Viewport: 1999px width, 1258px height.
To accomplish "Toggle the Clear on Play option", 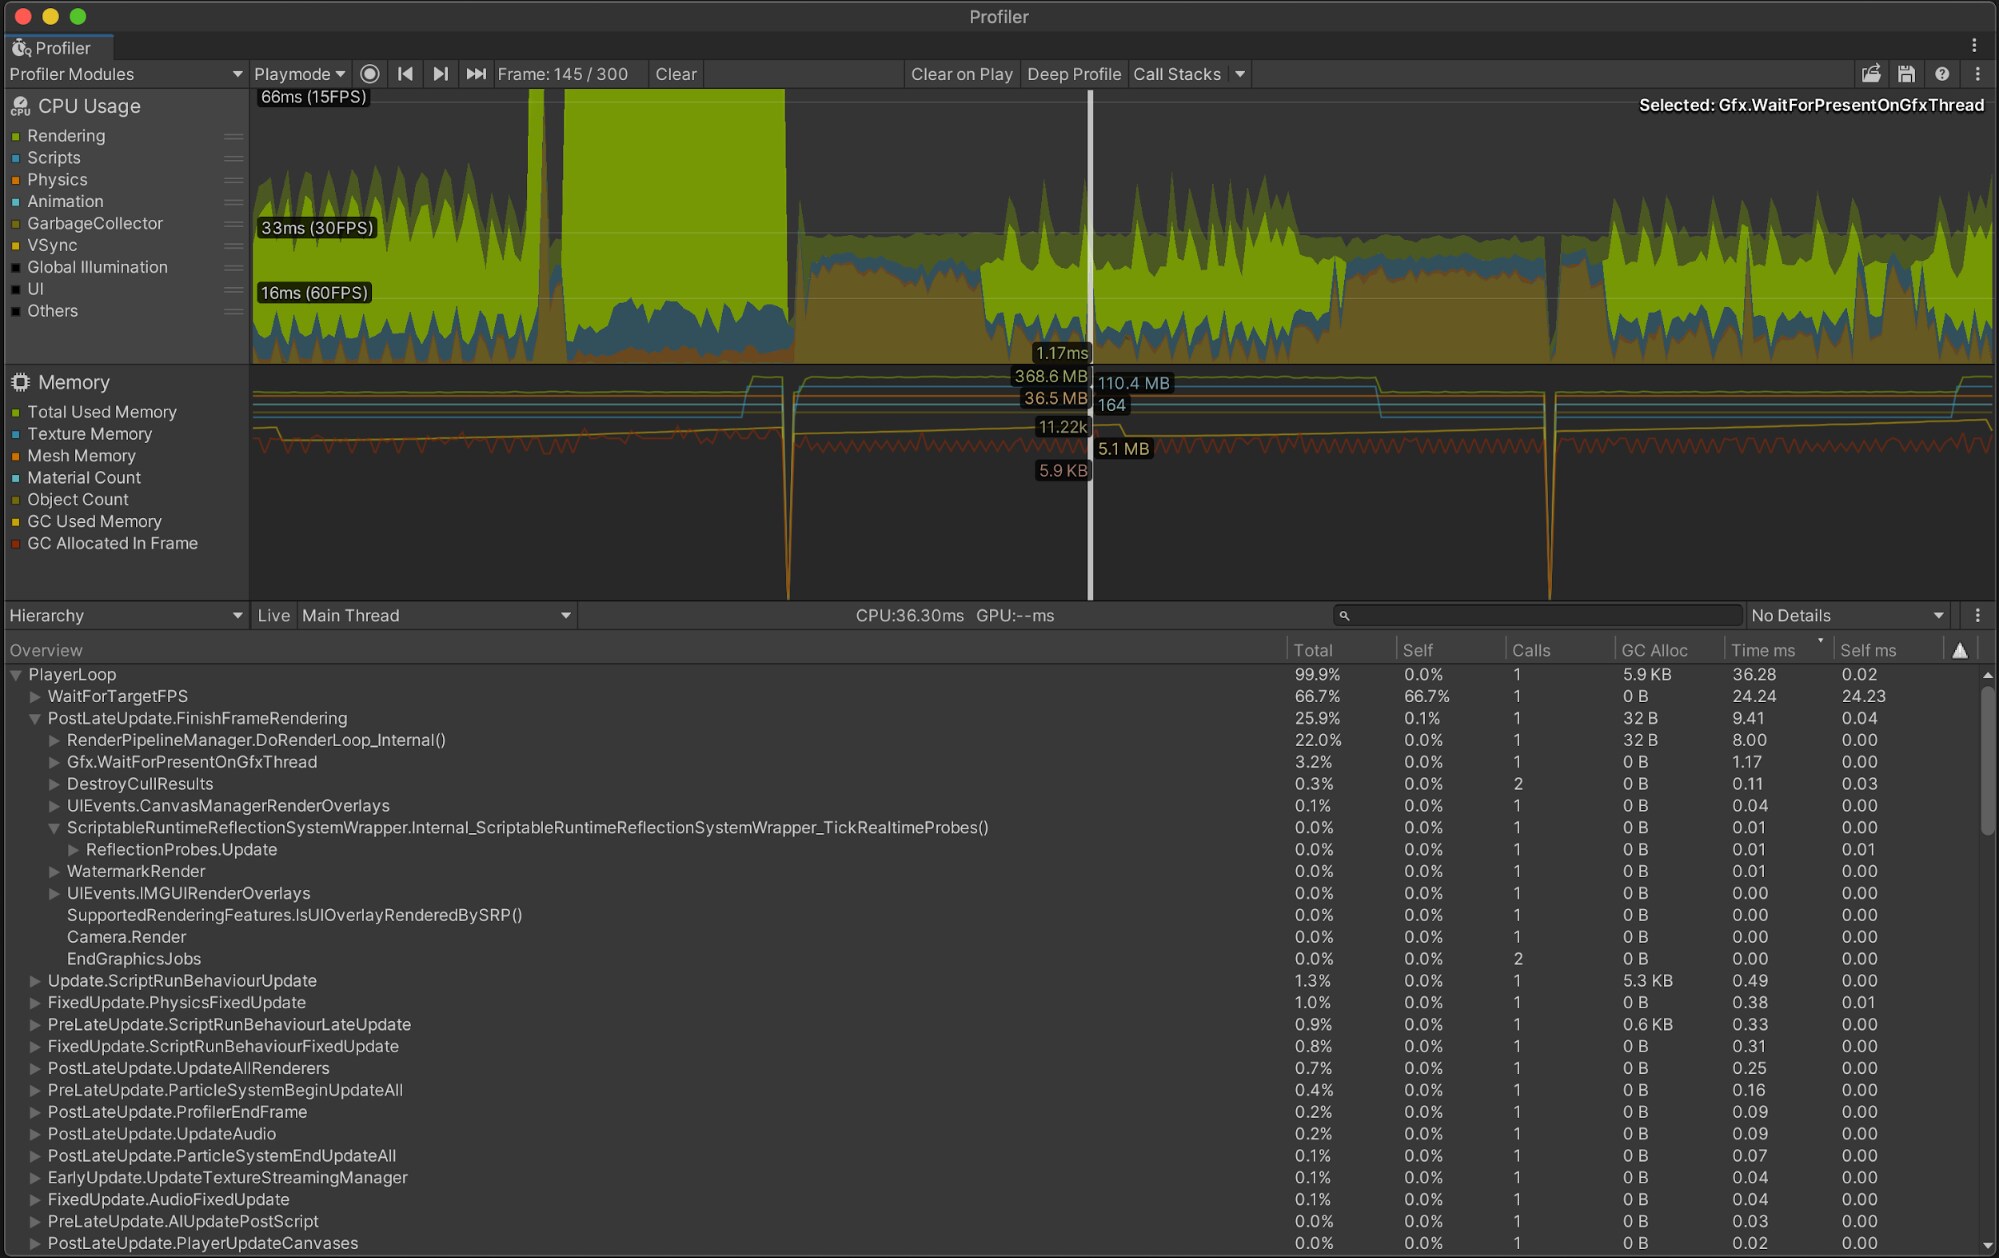I will tap(961, 74).
